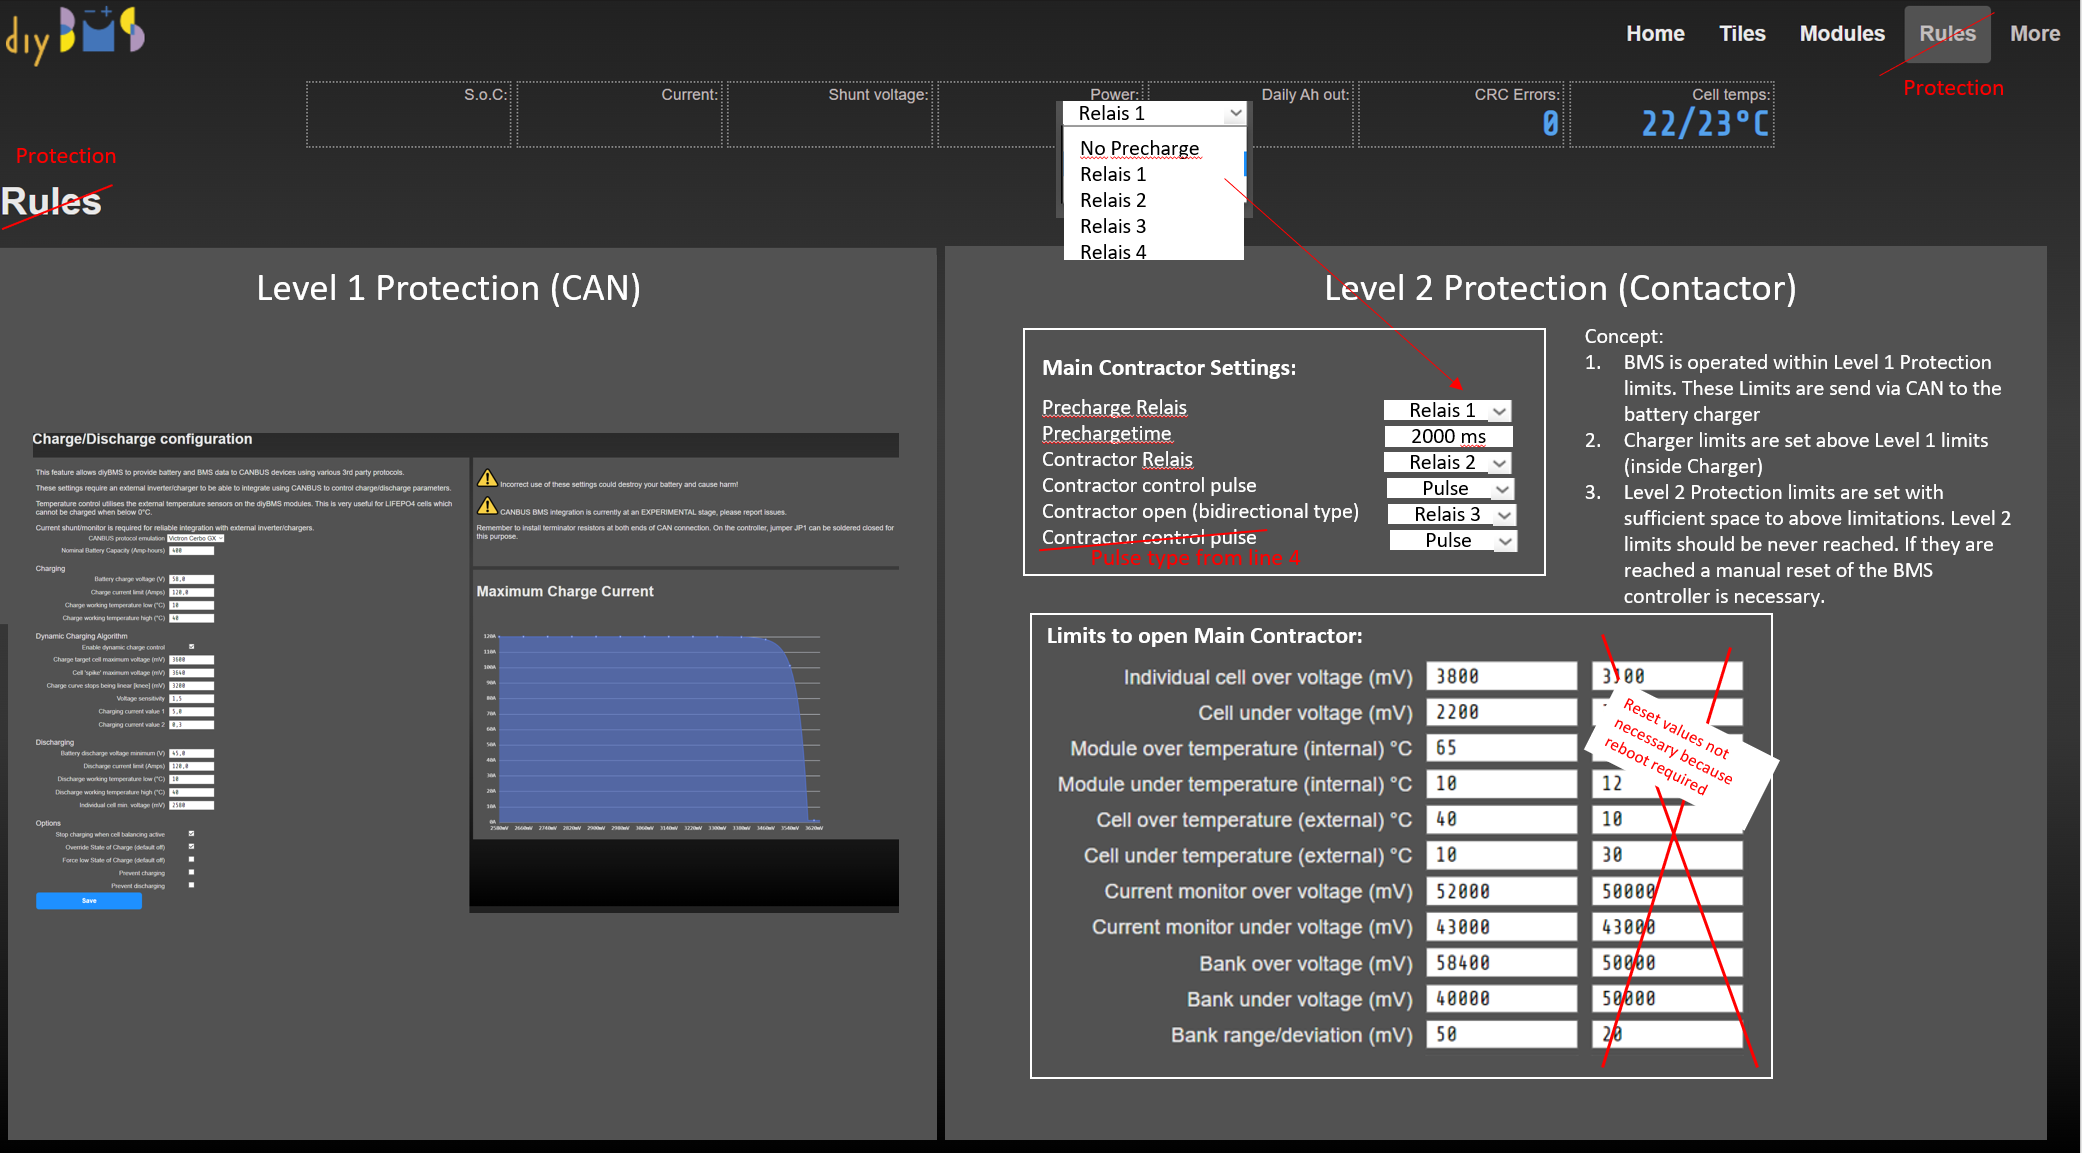Screen dimensions: 2082x1153
Task: Open the Contactor Relais dropdown
Action: [x=1446, y=462]
